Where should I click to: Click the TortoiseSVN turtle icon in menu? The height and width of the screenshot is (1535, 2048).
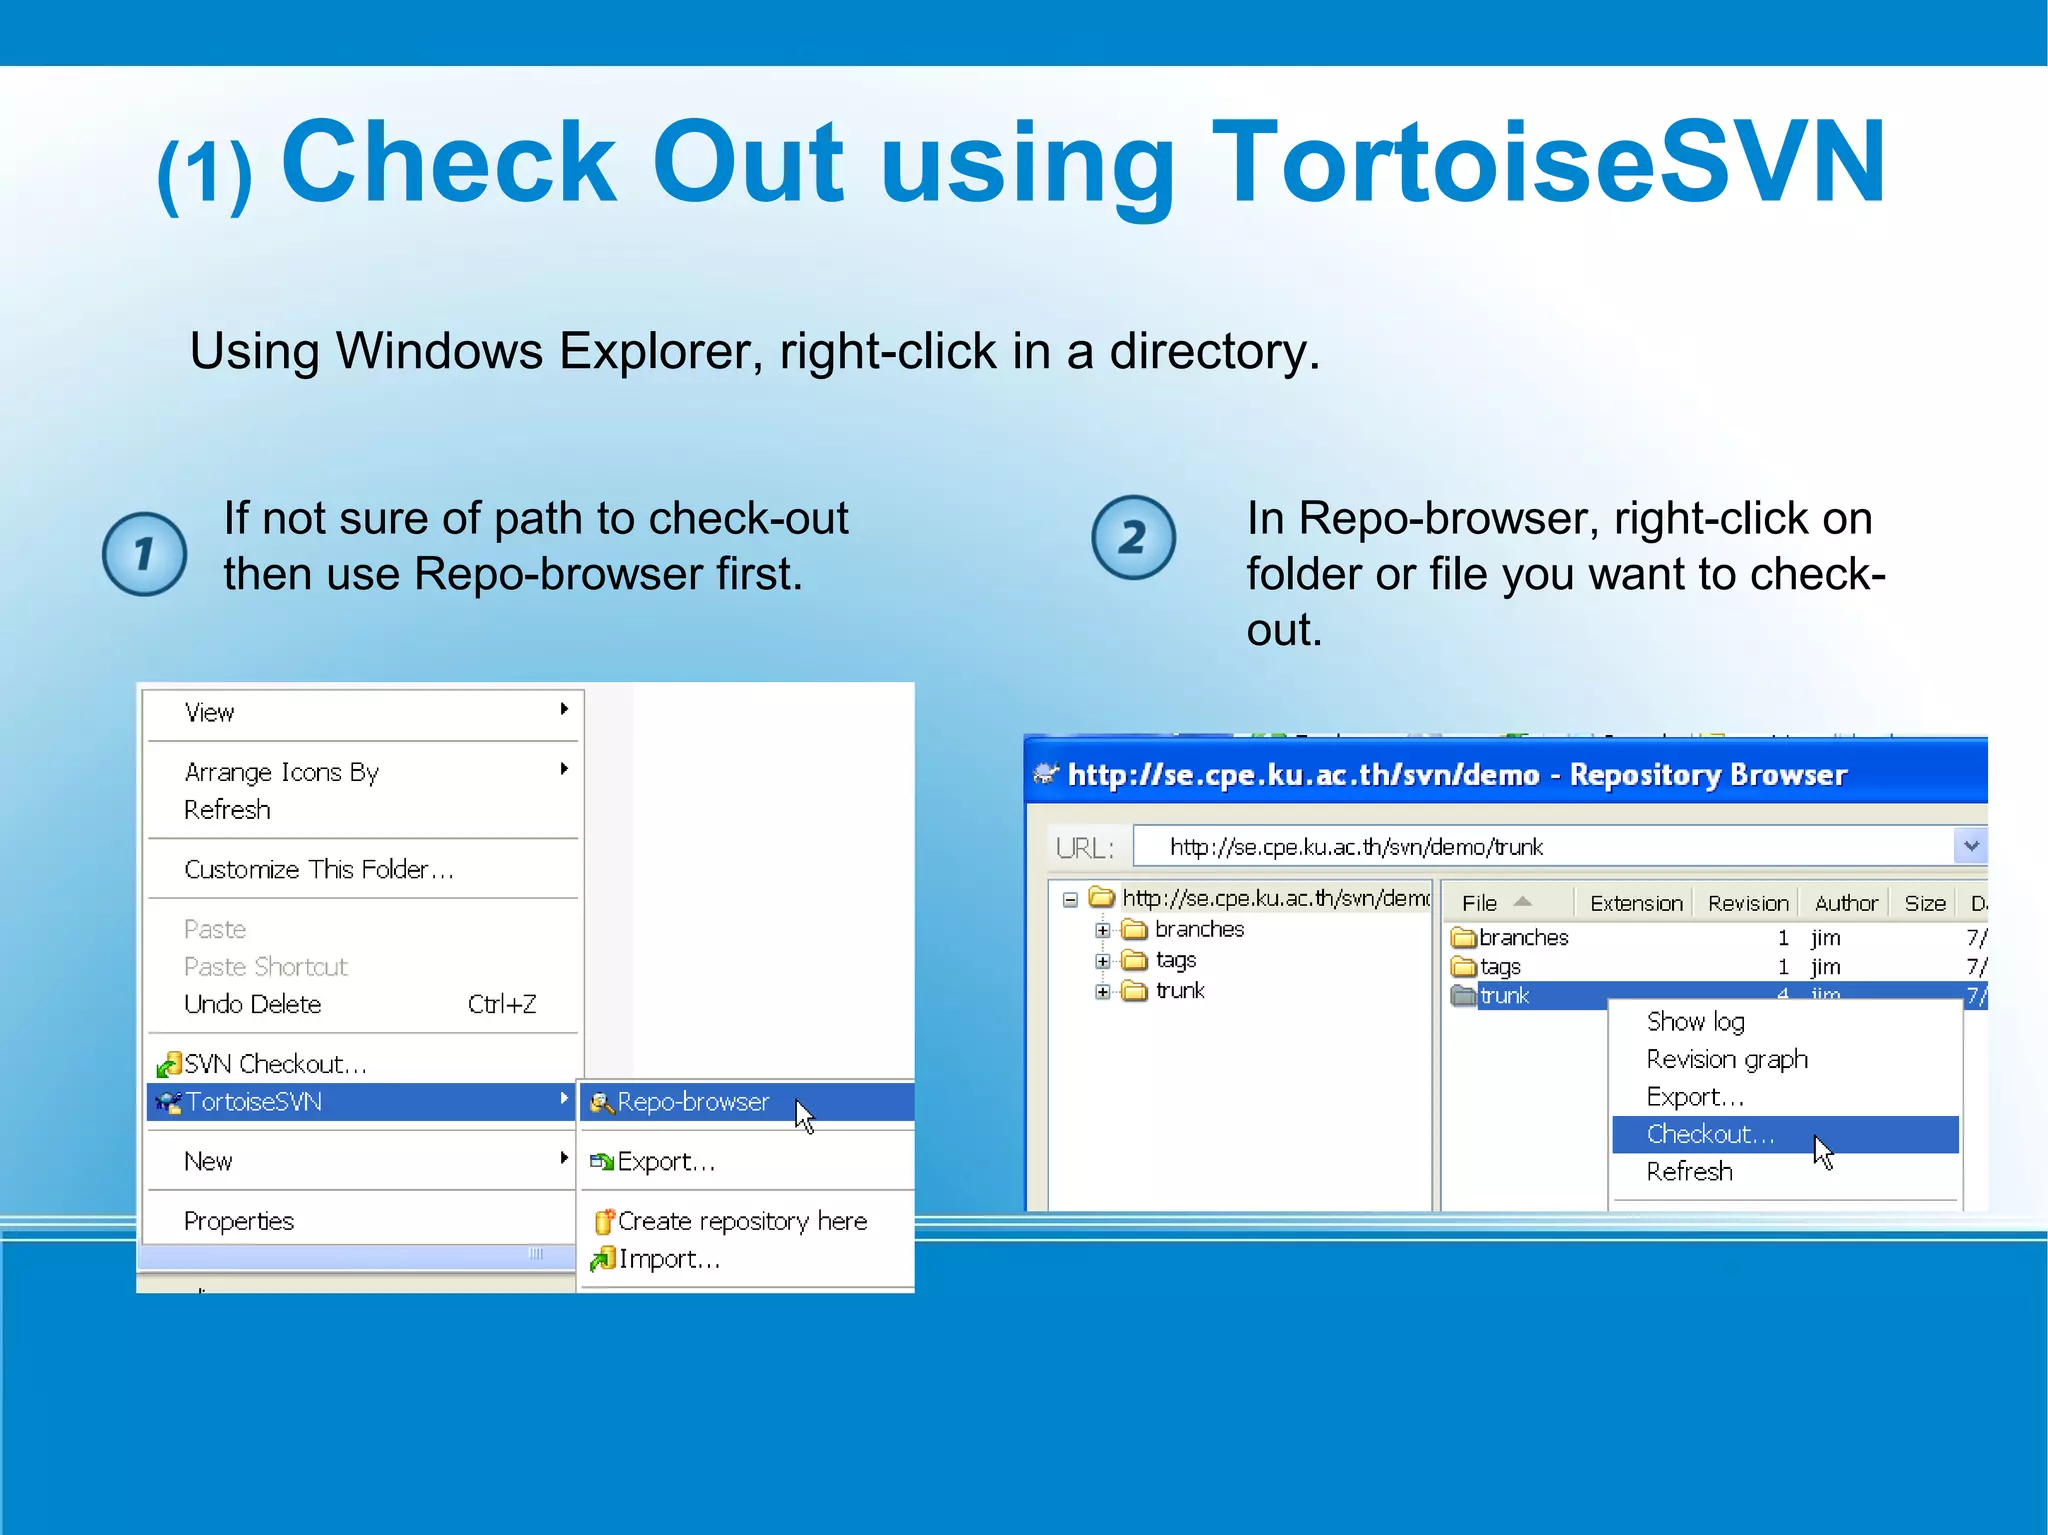(x=169, y=1102)
